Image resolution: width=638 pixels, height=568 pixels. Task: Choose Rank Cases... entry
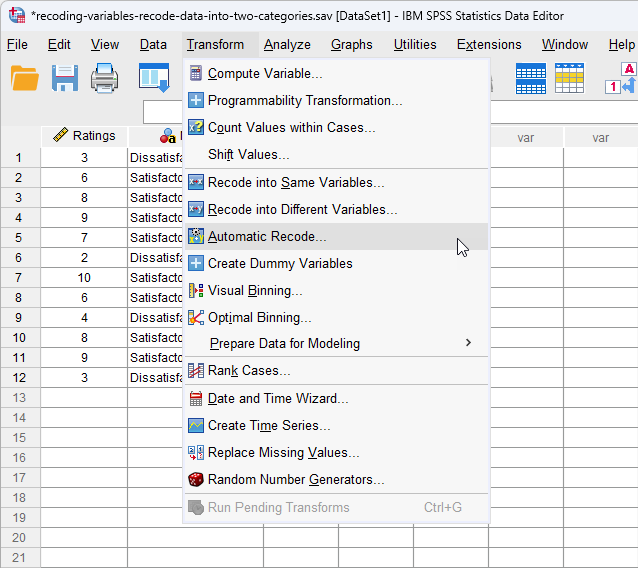pos(336,371)
